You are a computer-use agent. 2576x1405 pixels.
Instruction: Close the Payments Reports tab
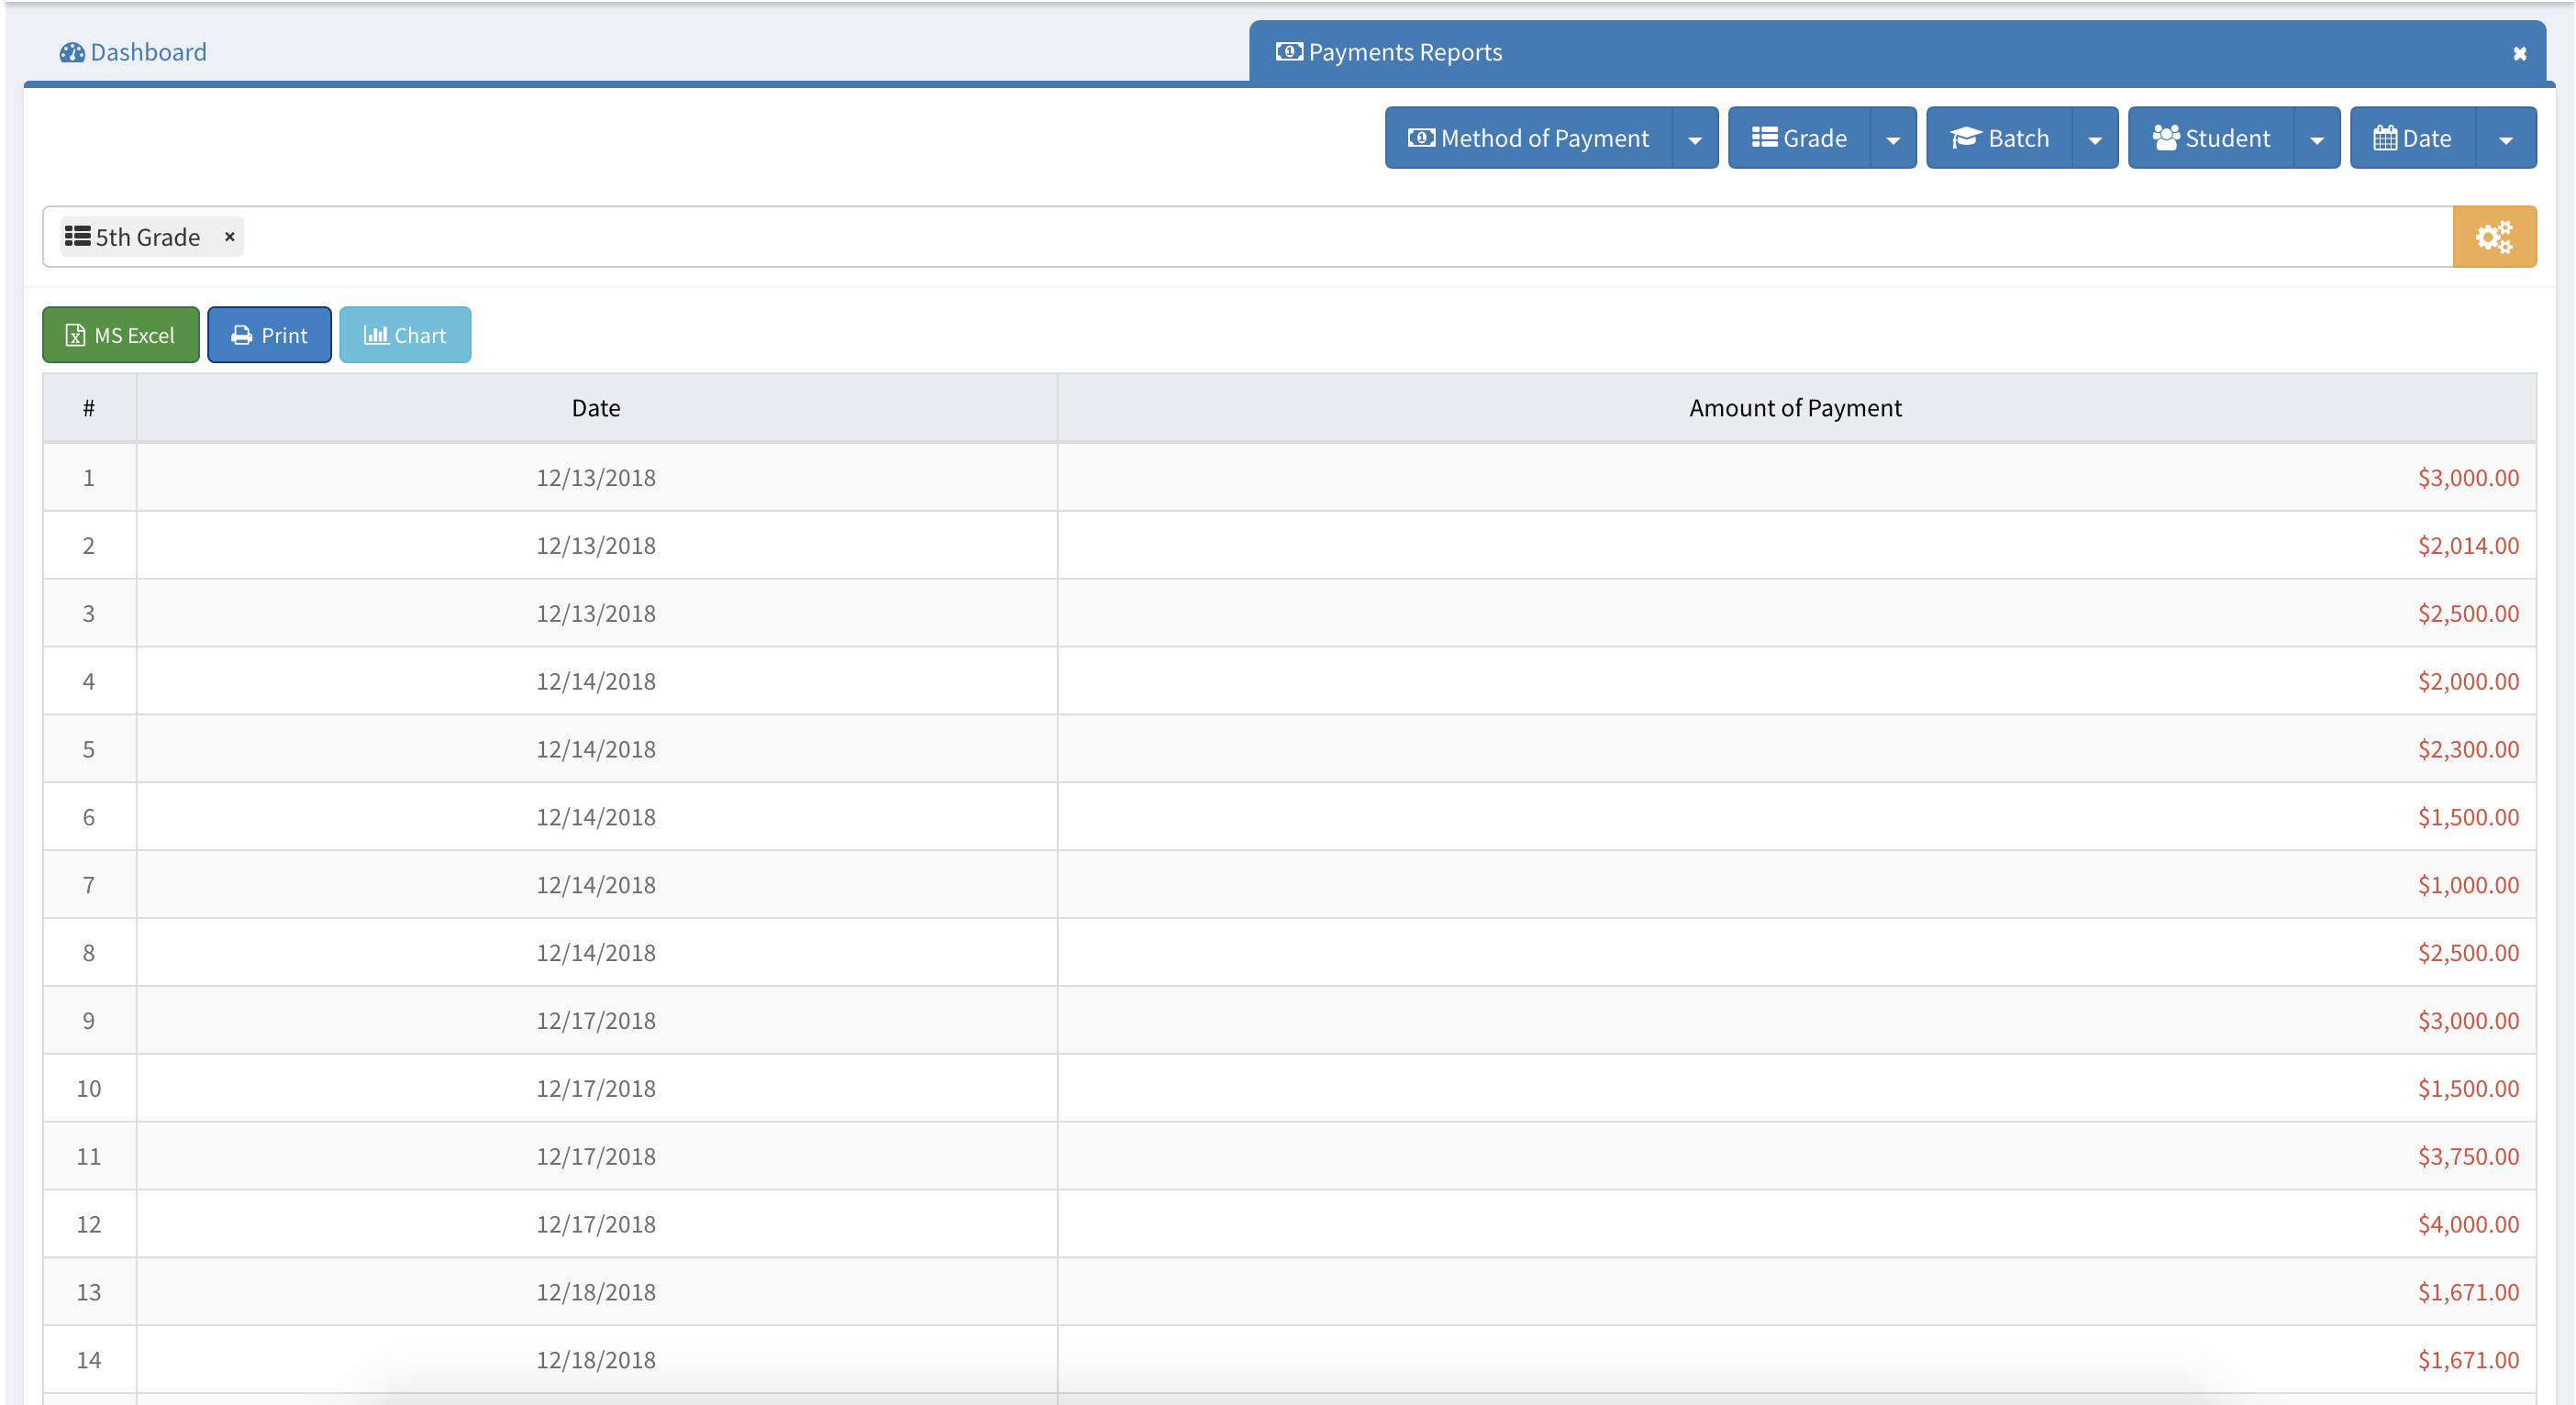pyautogui.click(x=2519, y=54)
